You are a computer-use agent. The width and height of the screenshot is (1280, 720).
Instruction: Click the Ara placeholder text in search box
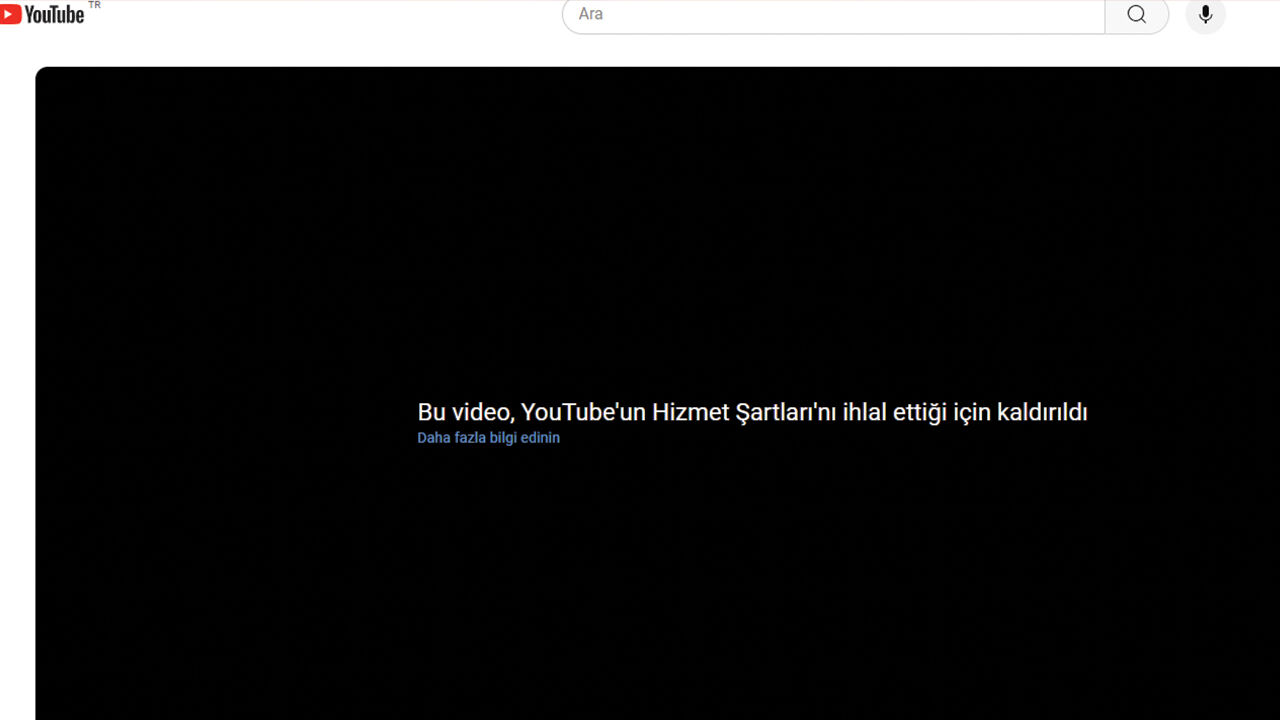[x=591, y=14]
